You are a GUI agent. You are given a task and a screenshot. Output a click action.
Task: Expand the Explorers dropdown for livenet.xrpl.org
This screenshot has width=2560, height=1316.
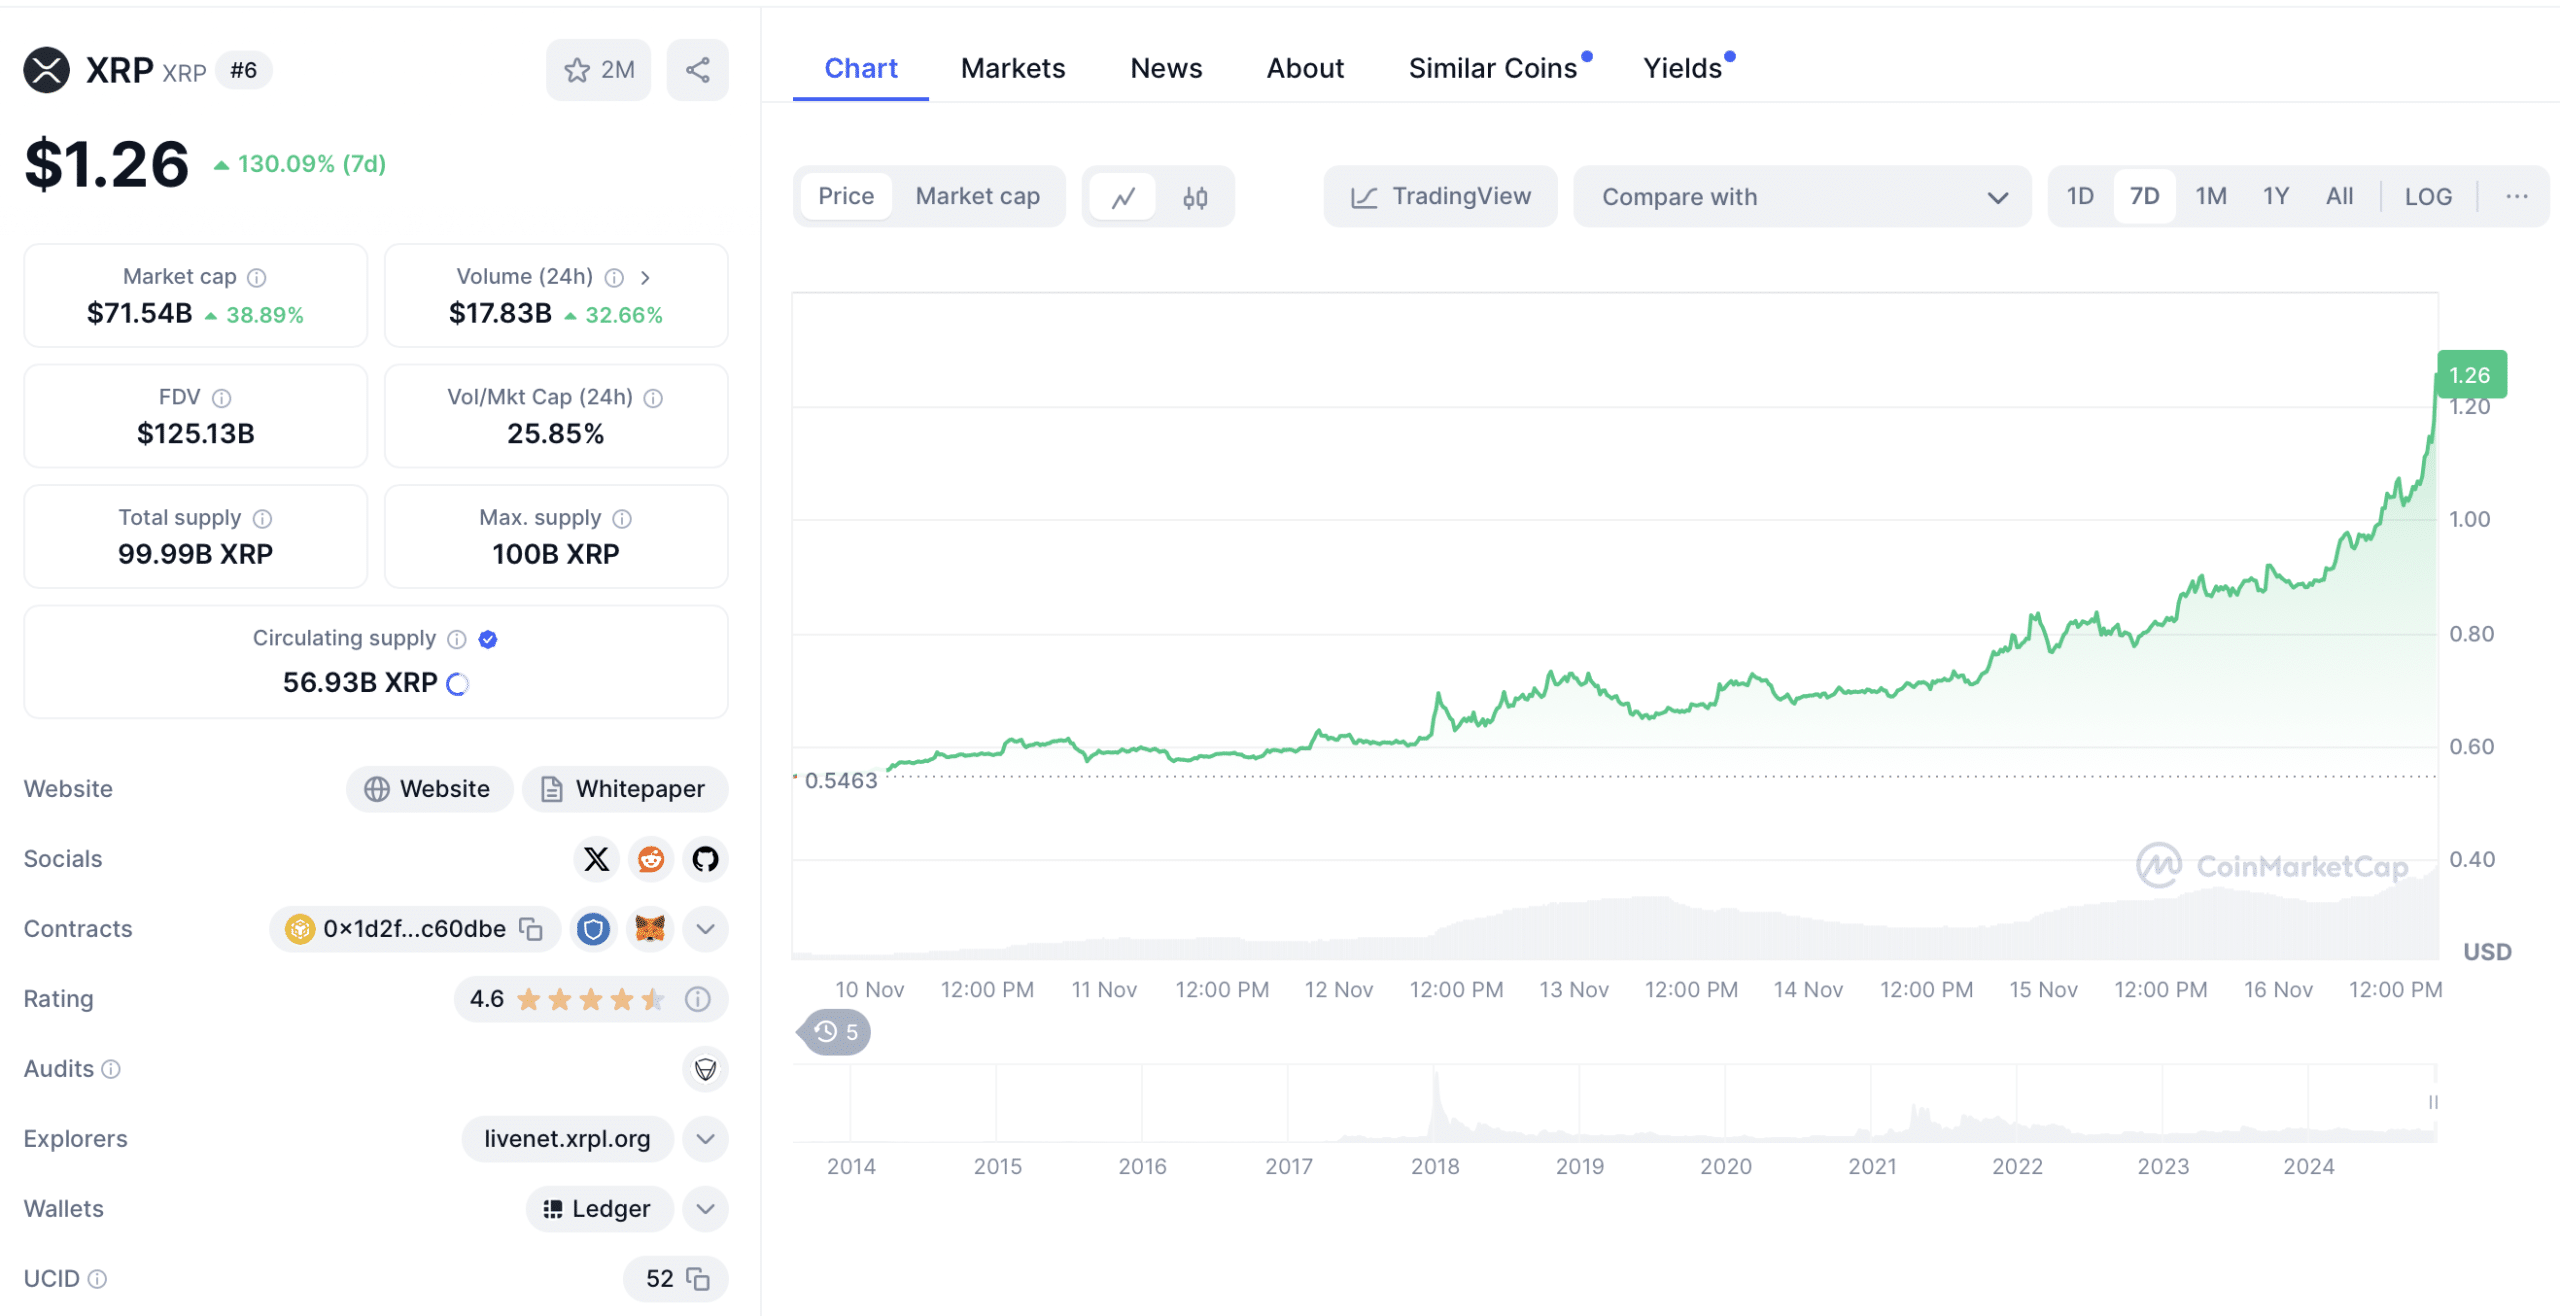tap(706, 1138)
